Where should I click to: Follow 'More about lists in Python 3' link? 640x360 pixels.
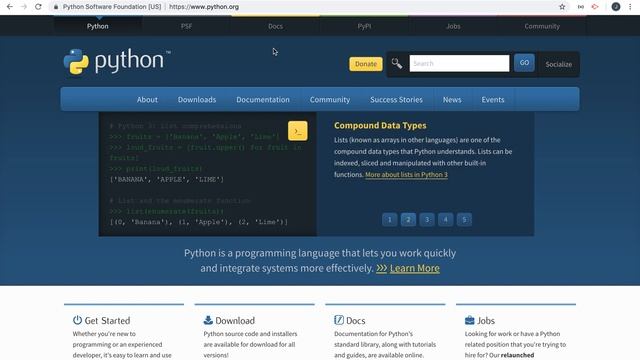point(406,175)
